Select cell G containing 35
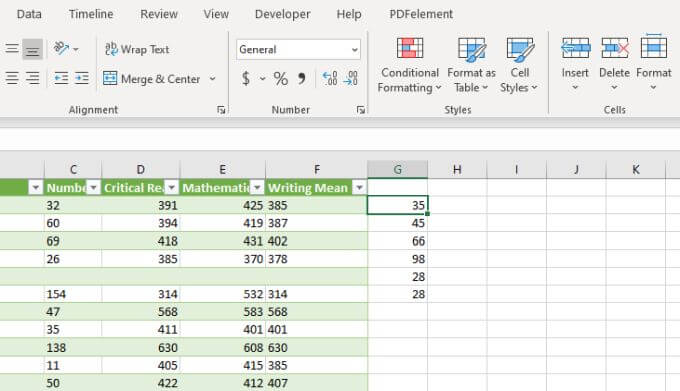The height and width of the screenshot is (391, 680). (x=397, y=205)
